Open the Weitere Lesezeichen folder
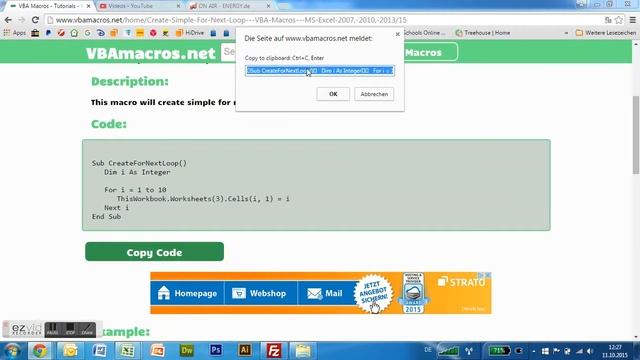The height and width of the screenshot is (360, 640). [606, 33]
